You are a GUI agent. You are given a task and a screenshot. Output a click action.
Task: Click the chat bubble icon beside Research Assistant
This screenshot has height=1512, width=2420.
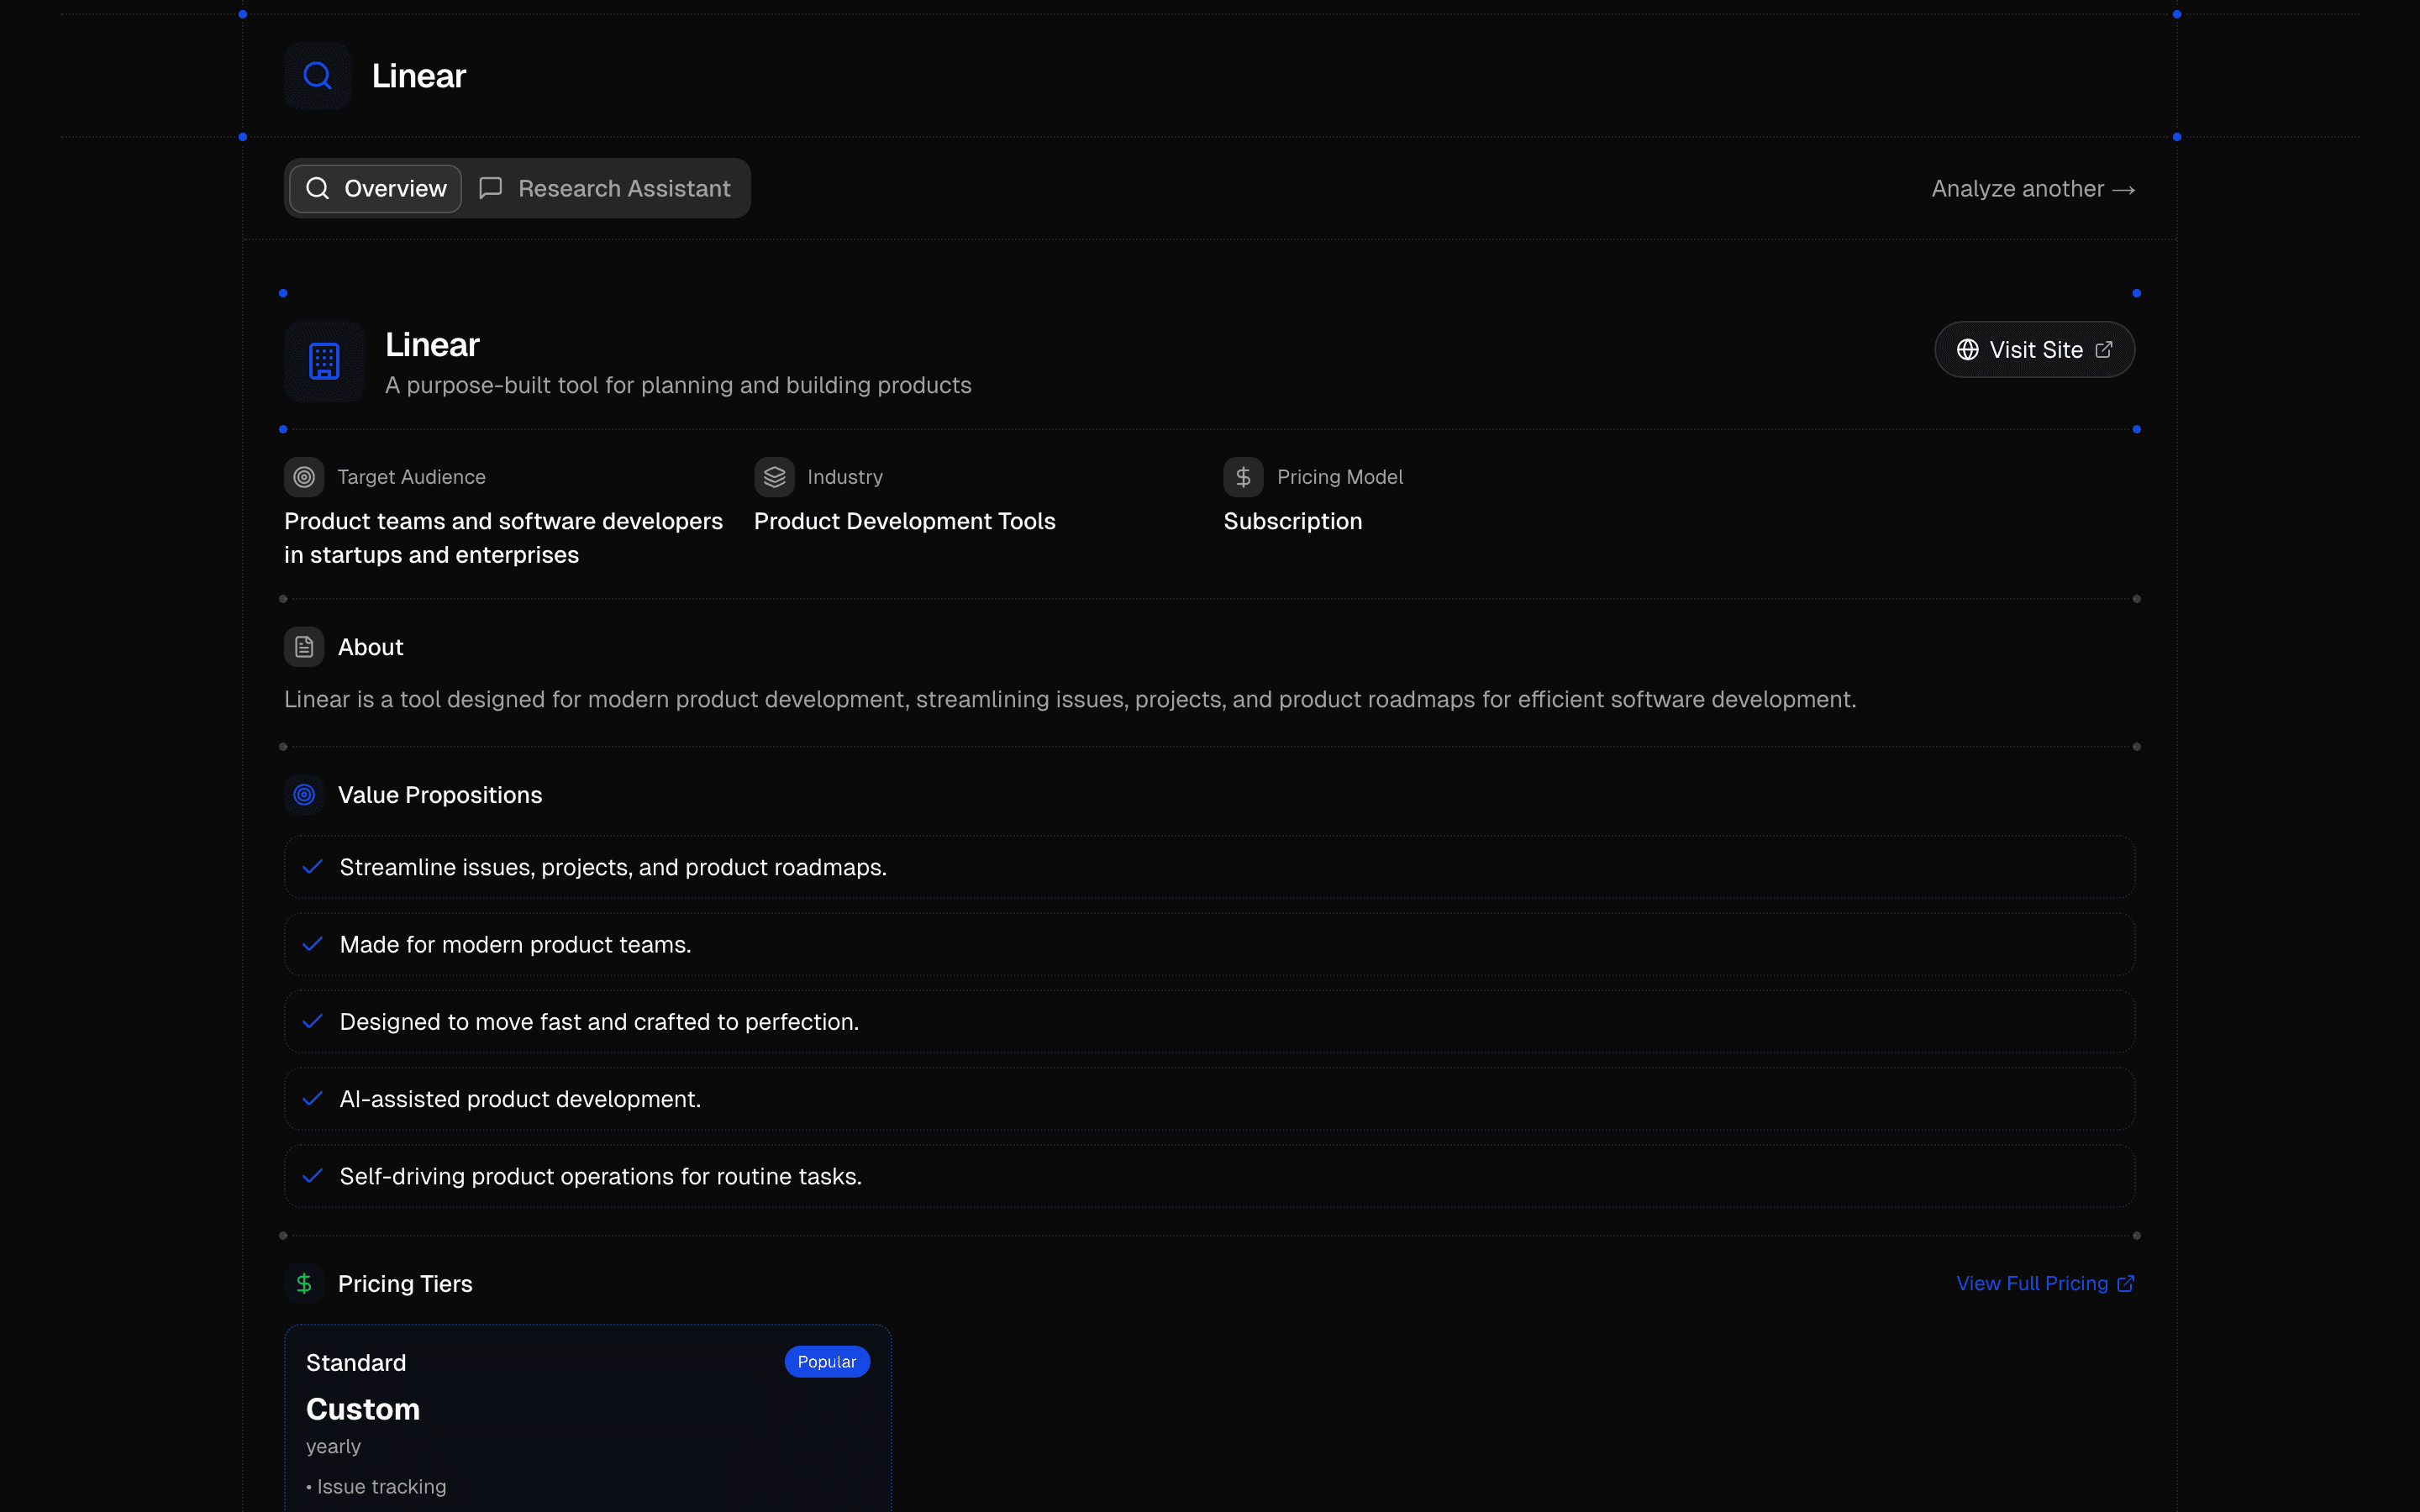[x=490, y=188]
